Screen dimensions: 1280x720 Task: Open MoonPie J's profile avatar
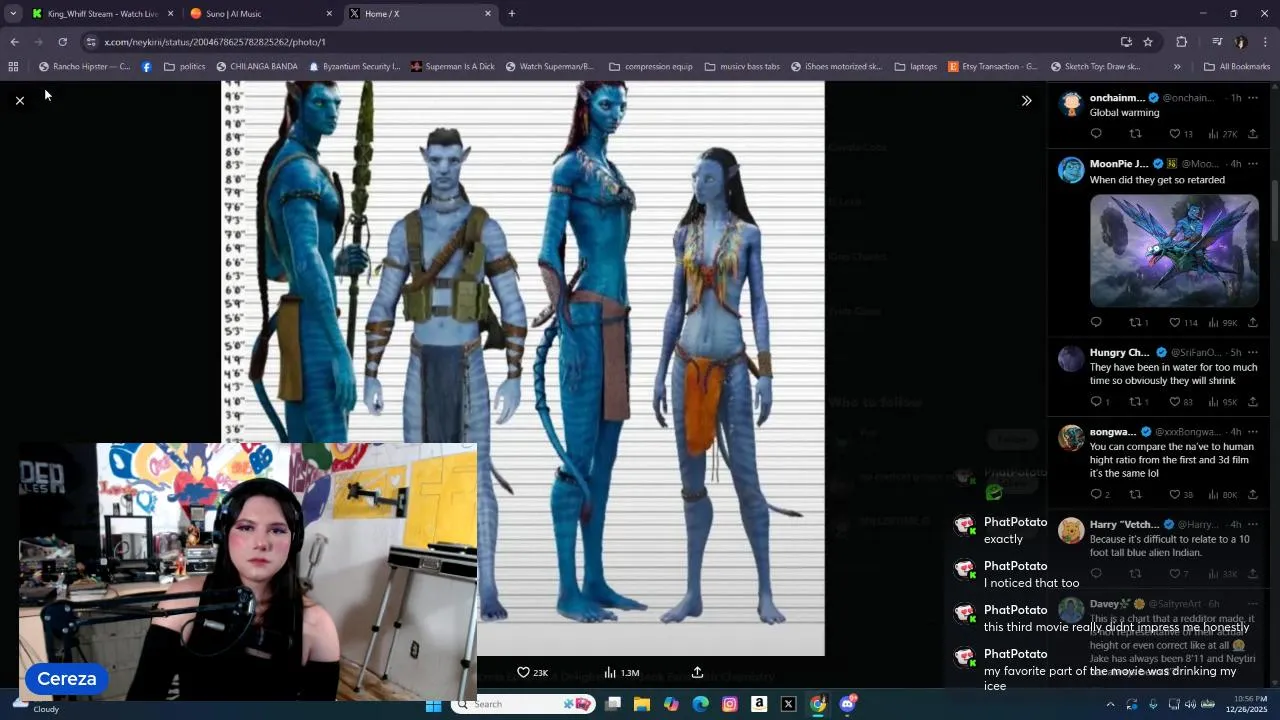click(x=1071, y=170)
